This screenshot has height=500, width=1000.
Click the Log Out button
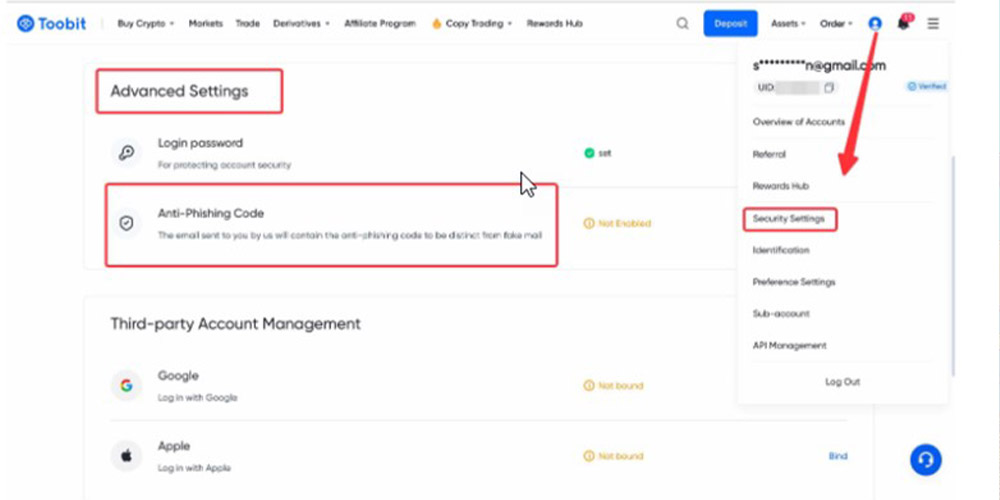tap(842, 382)
